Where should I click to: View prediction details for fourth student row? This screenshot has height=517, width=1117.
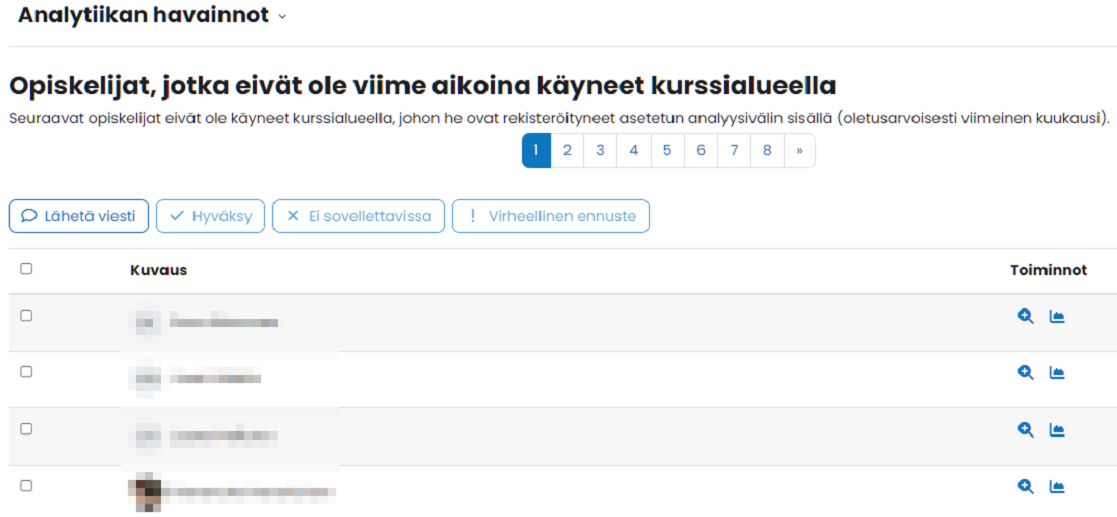pos(1025,486)
